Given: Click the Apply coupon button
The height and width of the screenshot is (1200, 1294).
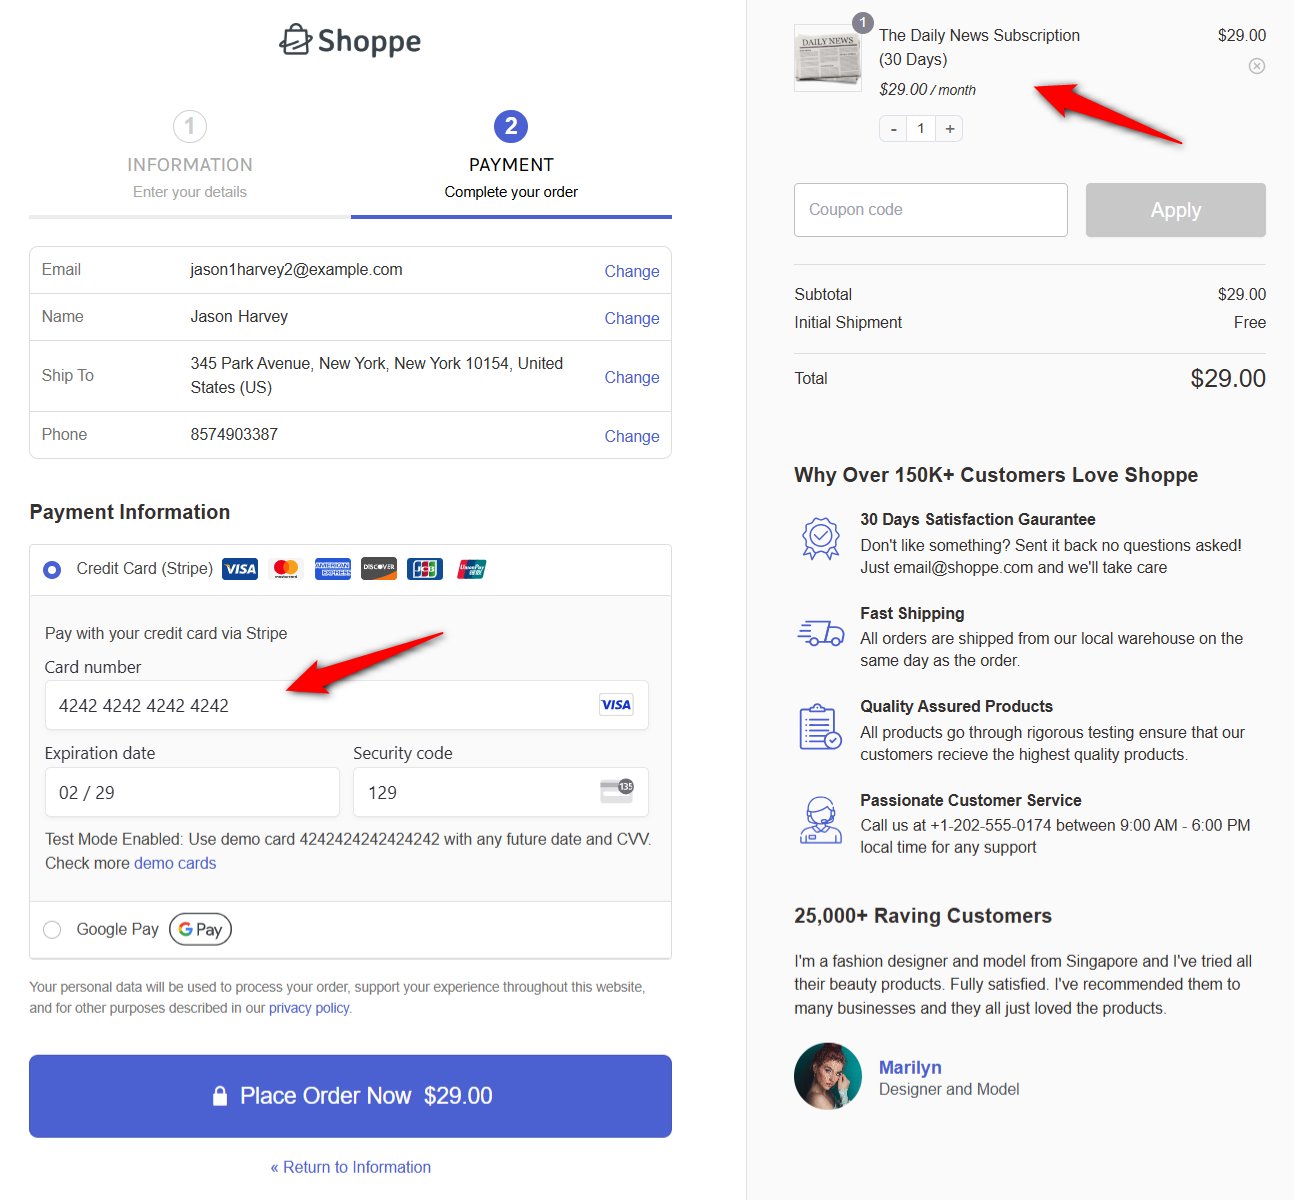Looking at the screenshot, I should click(x=1176, y=210).
